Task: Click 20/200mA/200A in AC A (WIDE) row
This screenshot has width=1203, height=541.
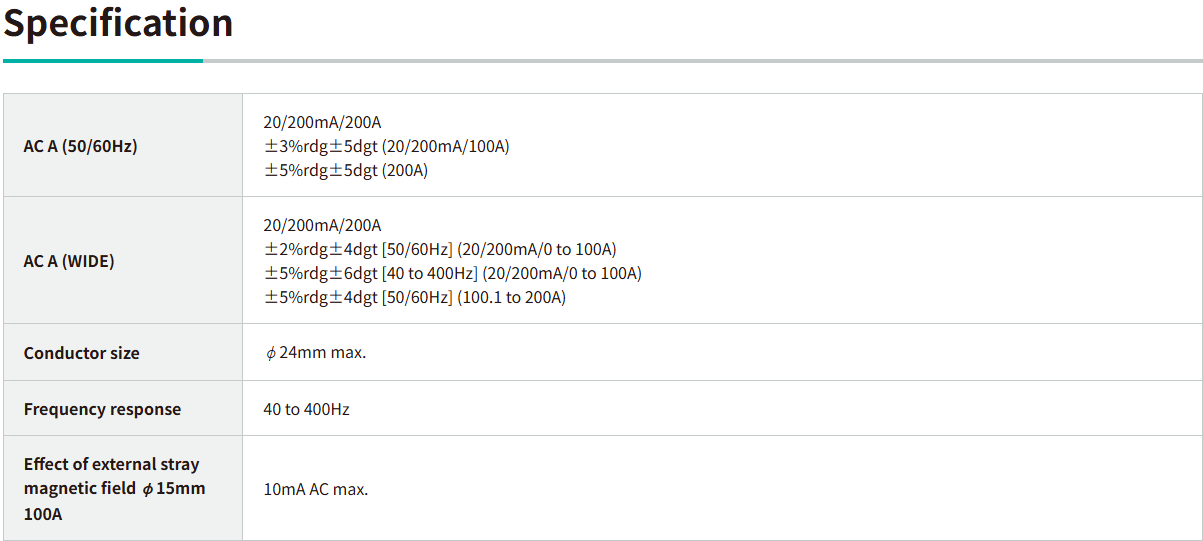Action: pyautogui.click(x=322, y=225)
